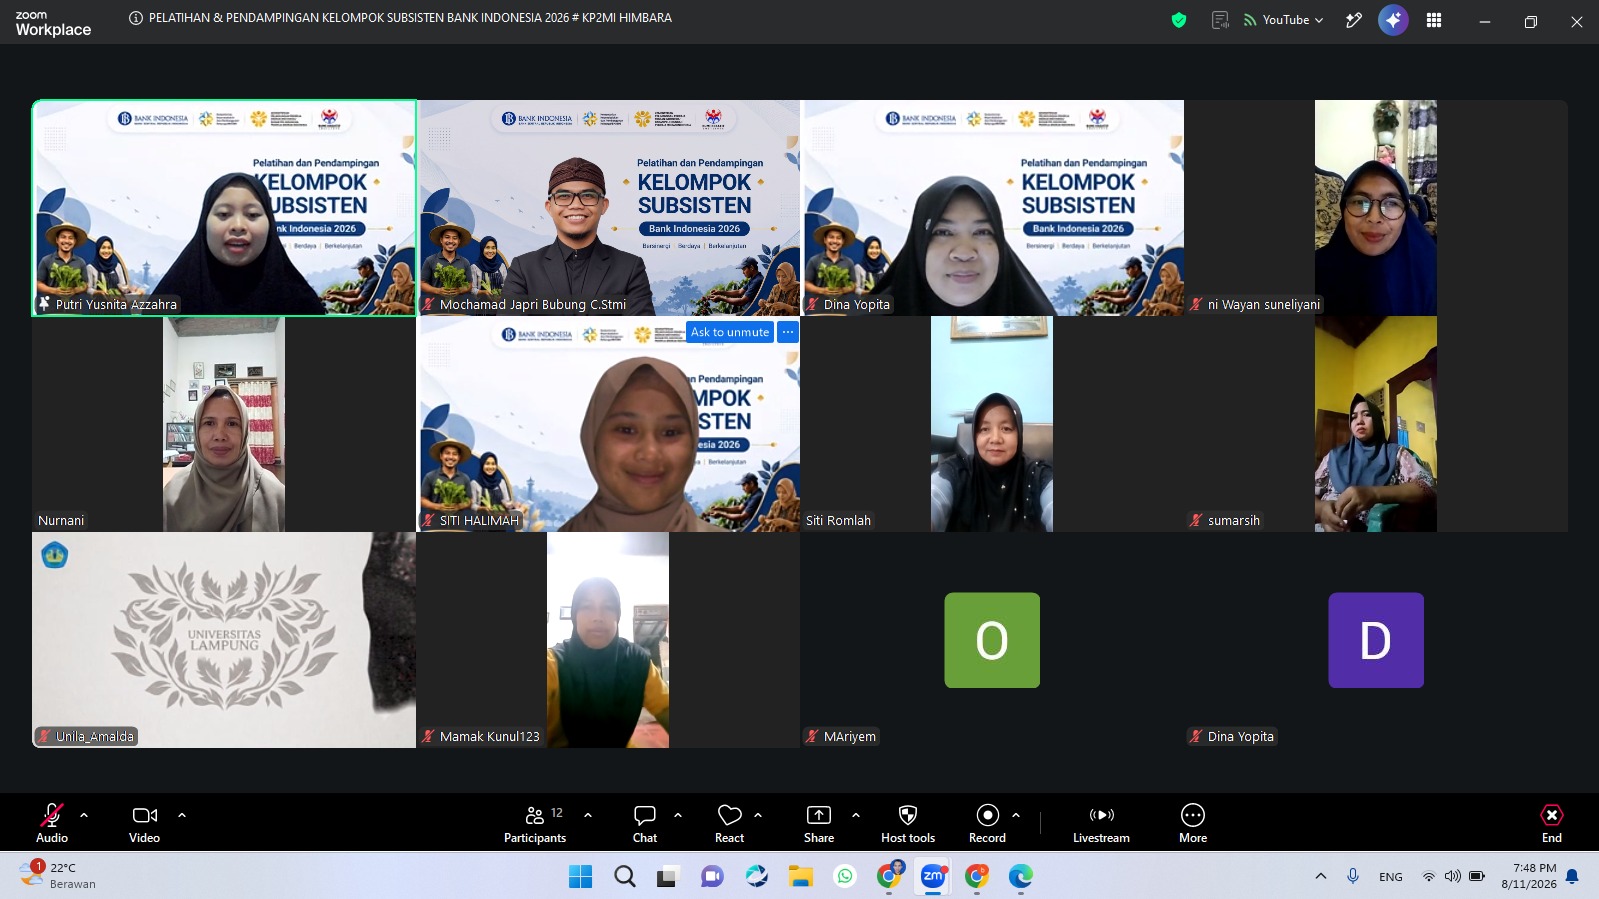This screenshot has width=1599, height=899.
Task: Open the Participants panel
Action: (535, 823)
